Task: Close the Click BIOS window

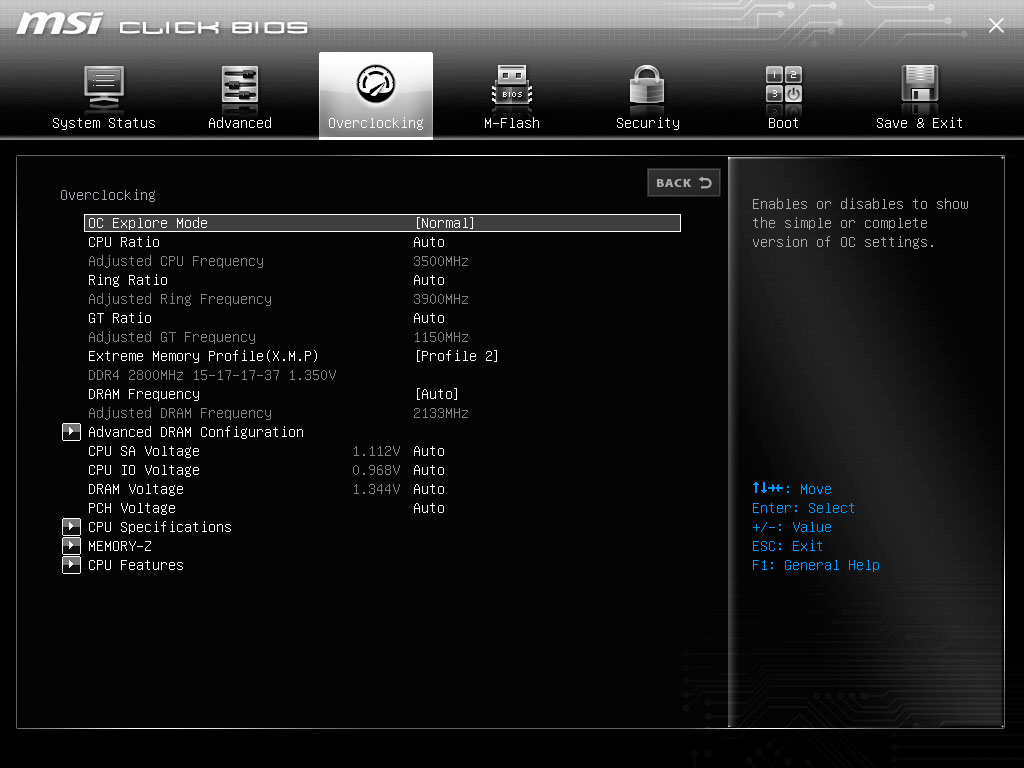Action: point(996,25)
